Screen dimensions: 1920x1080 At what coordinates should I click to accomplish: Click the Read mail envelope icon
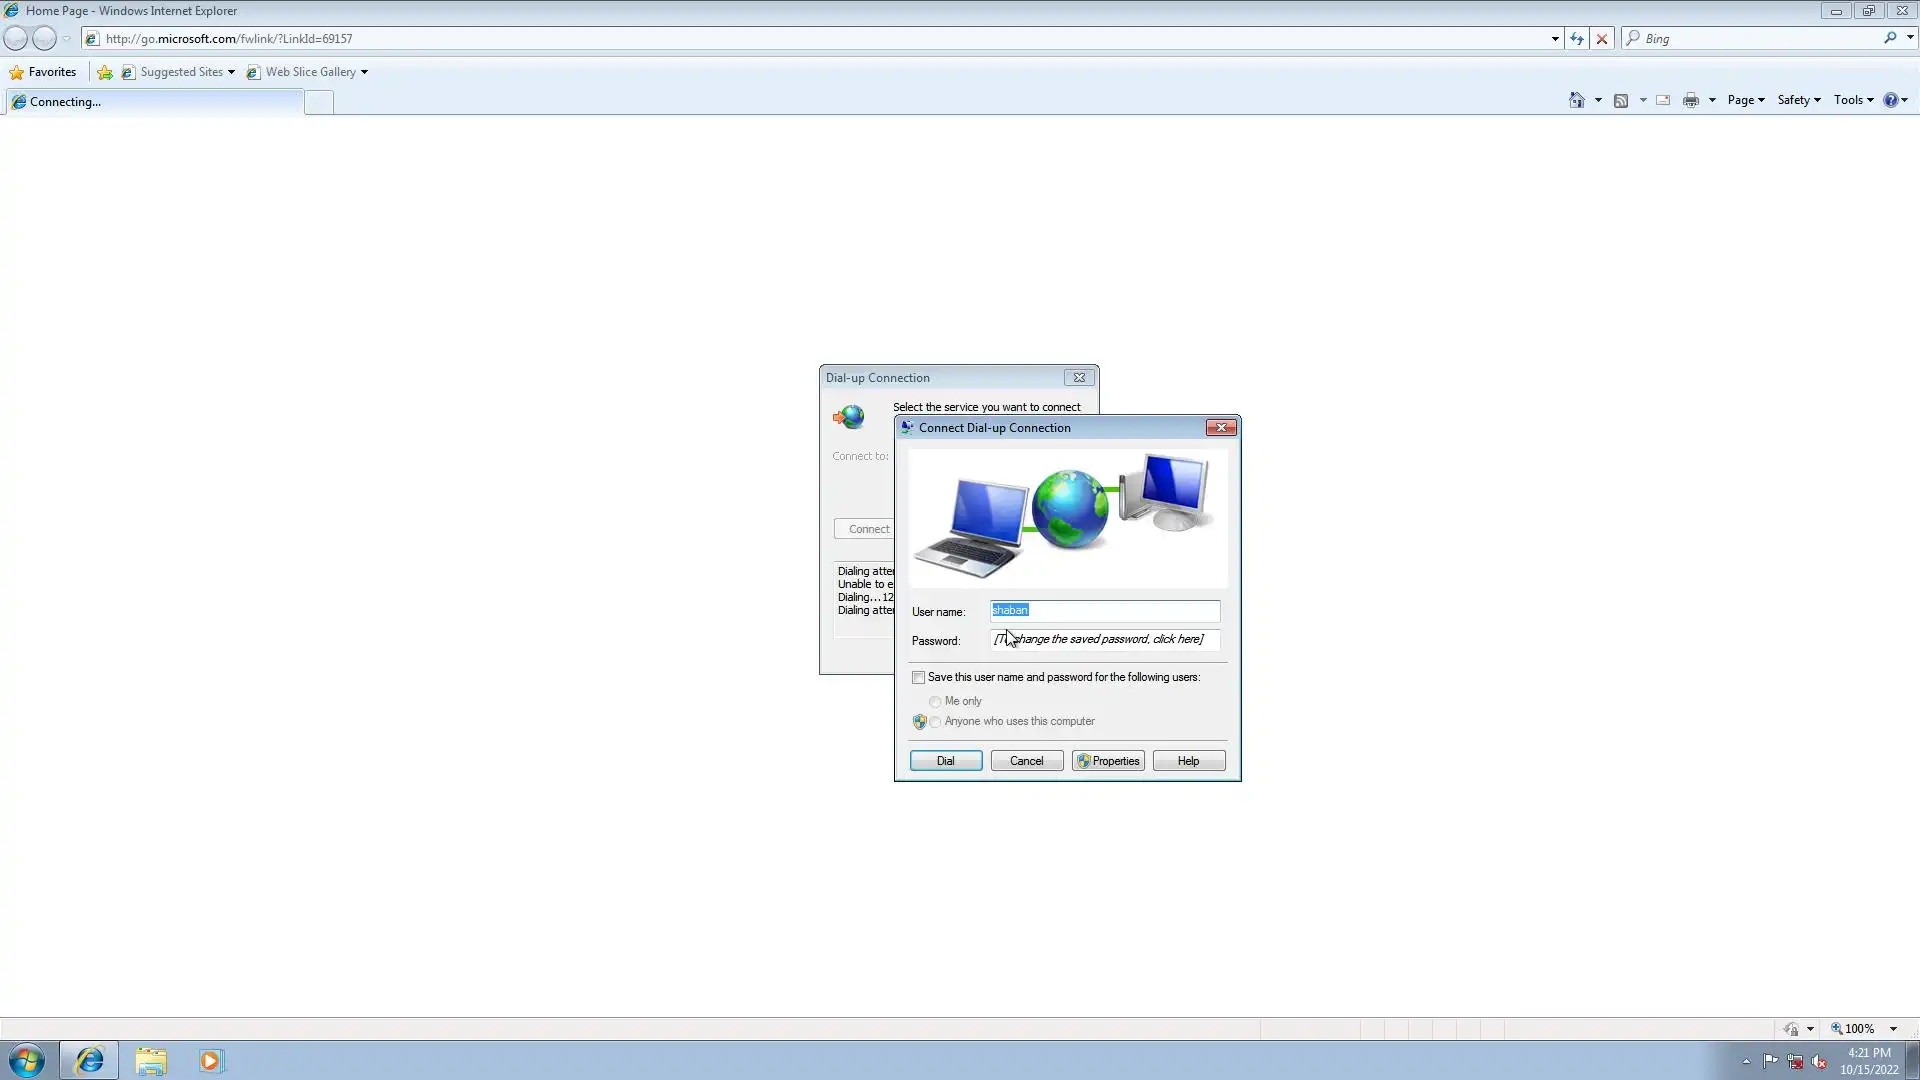pos(1663,100)
